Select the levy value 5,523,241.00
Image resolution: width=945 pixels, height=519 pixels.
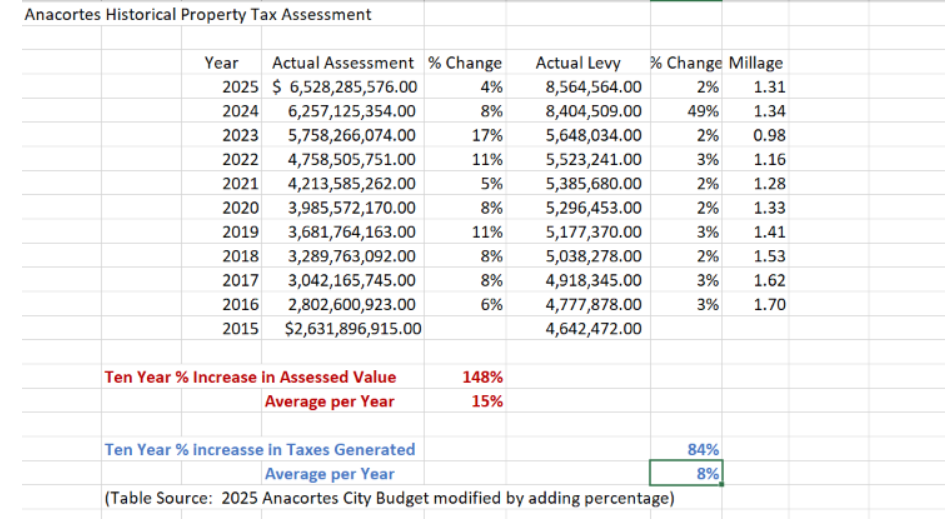point(594,159)
